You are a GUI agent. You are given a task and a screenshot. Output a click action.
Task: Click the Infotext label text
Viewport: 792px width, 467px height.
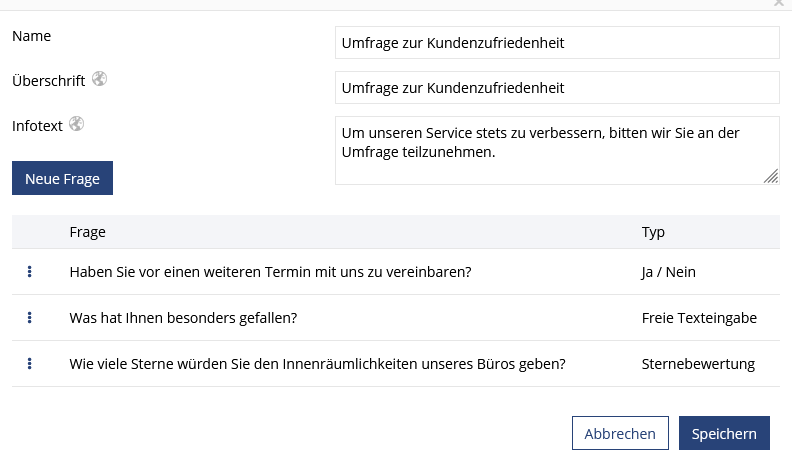pos(37,126)
